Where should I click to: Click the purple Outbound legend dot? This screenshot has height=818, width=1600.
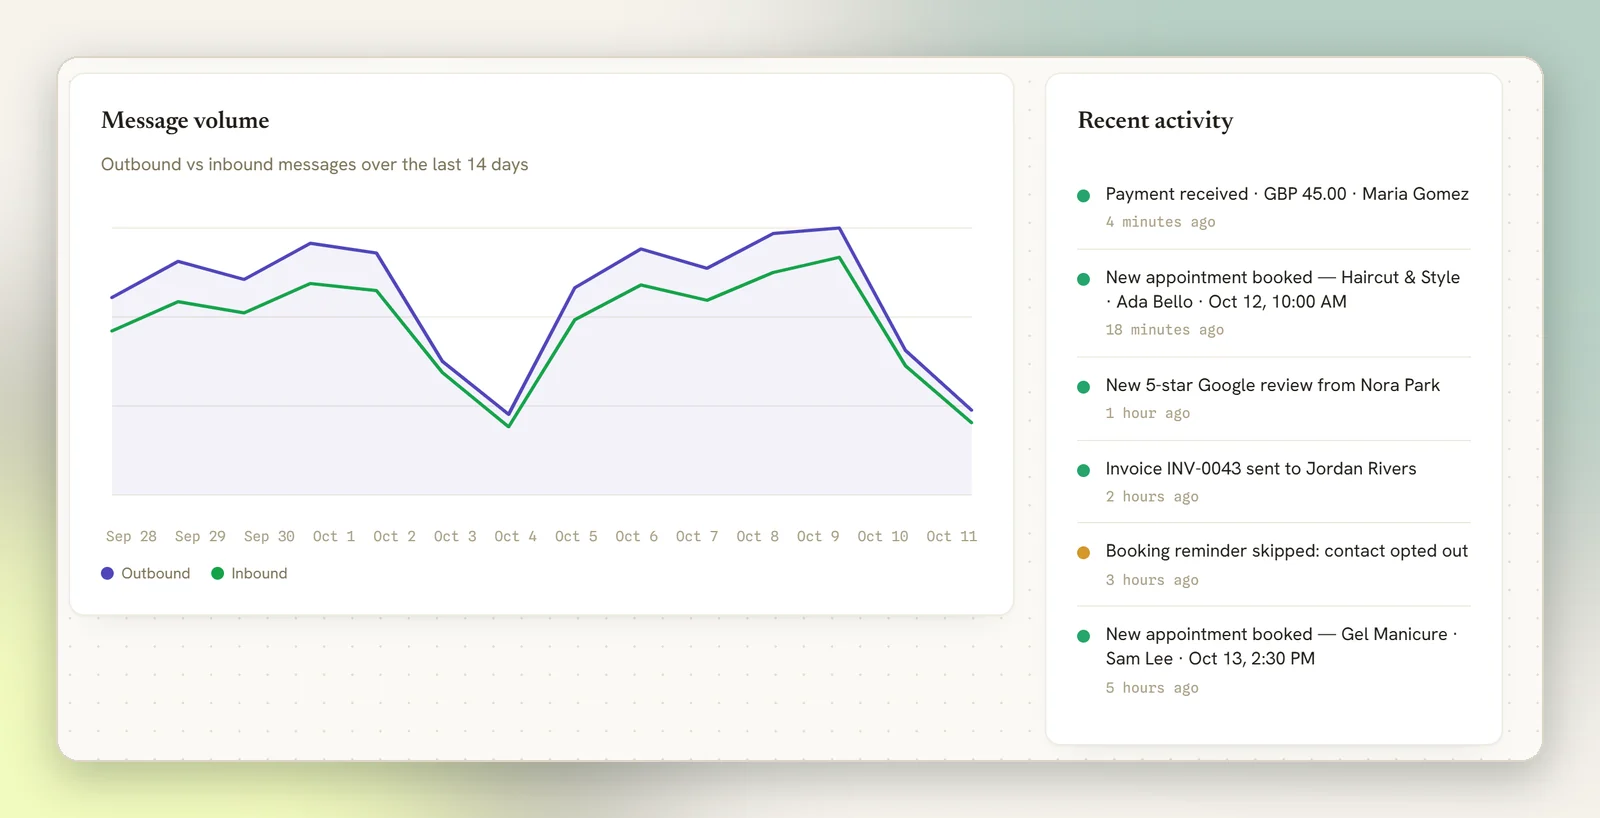(107, 573)
